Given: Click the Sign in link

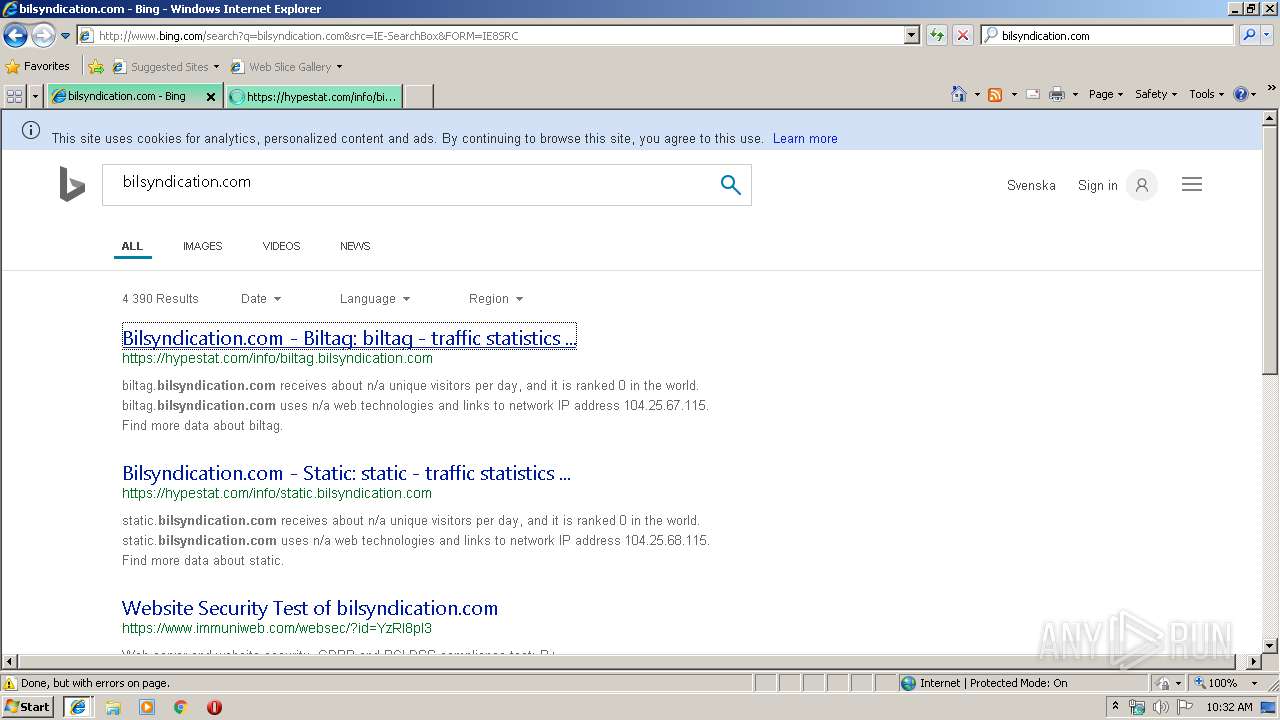Looking at the screenshot, I should point(1097,186).
